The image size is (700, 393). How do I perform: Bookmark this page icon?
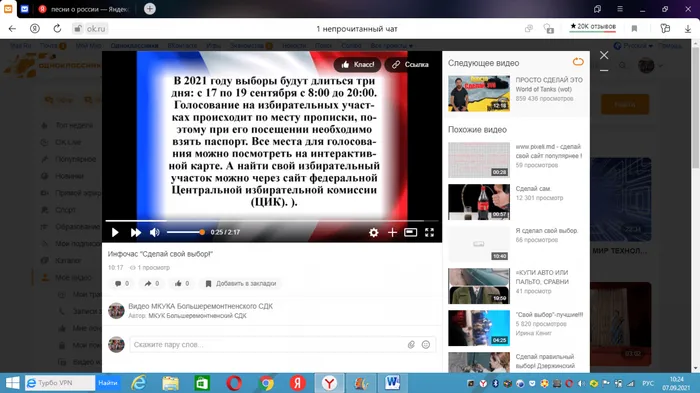click(634, 29)
